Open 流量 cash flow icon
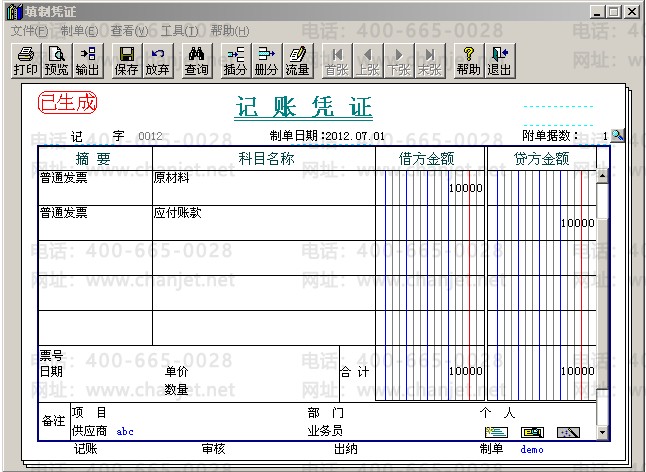 [297, 61]
